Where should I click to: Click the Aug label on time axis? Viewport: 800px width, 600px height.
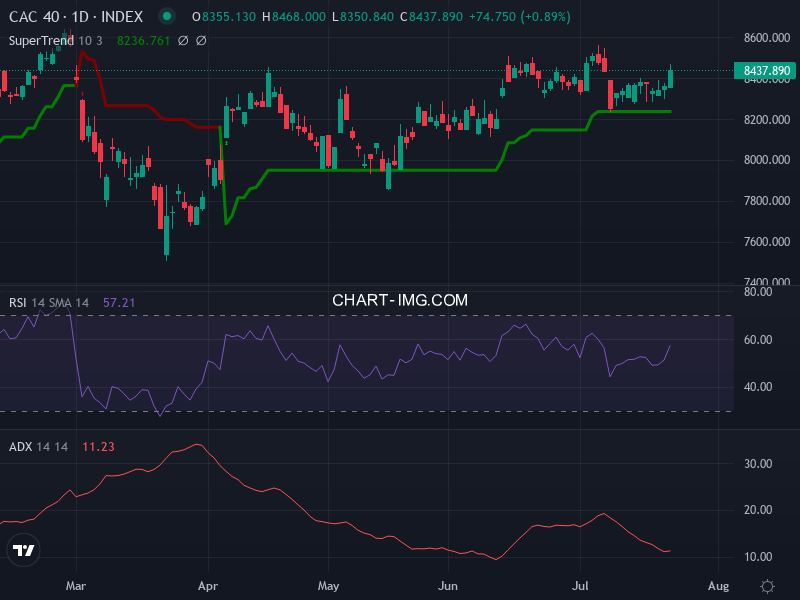718,586
